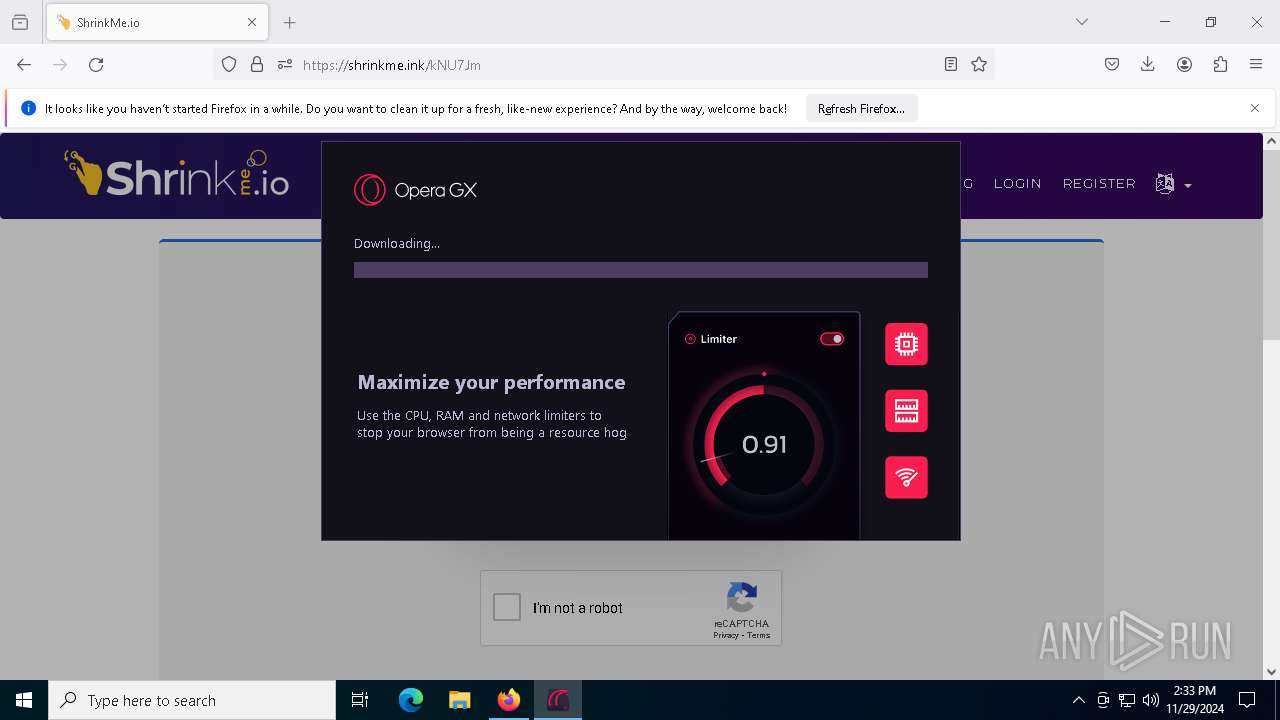Screen dimensions: 1280x720
Task: Switch to Firefox in taskbar
Action: point(509,700)
